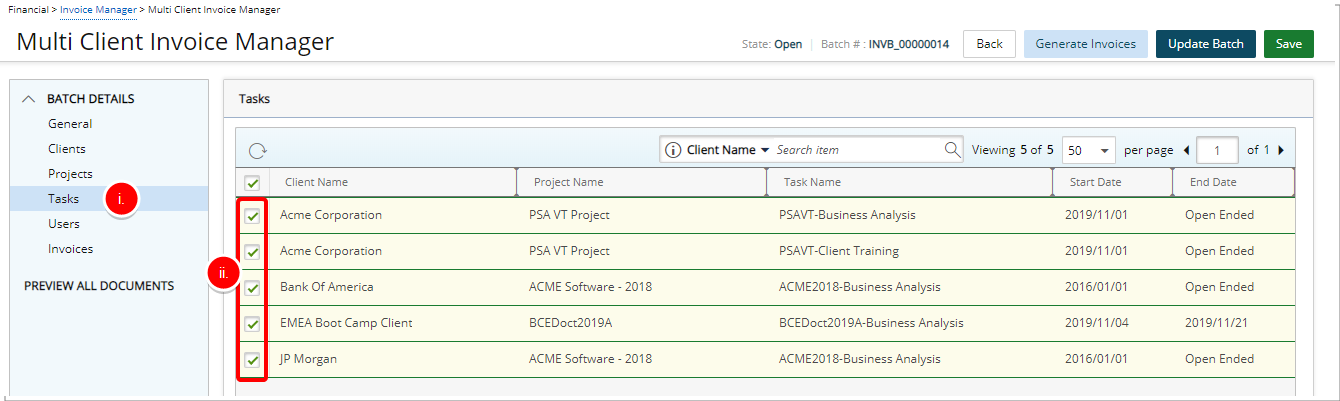Uncheck the JP Morgan row checkbox
Viewport: 1340px width, 401px height.
click(x=253, y=360)
